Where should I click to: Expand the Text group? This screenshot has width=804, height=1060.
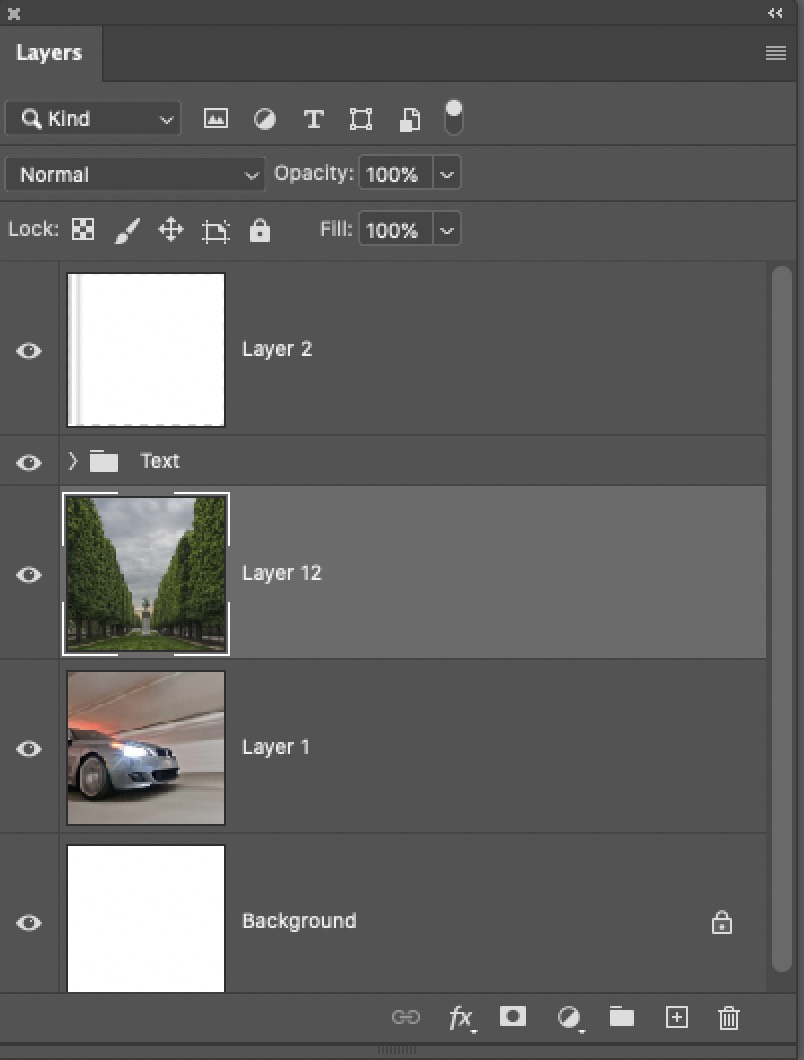coord(71,462)
